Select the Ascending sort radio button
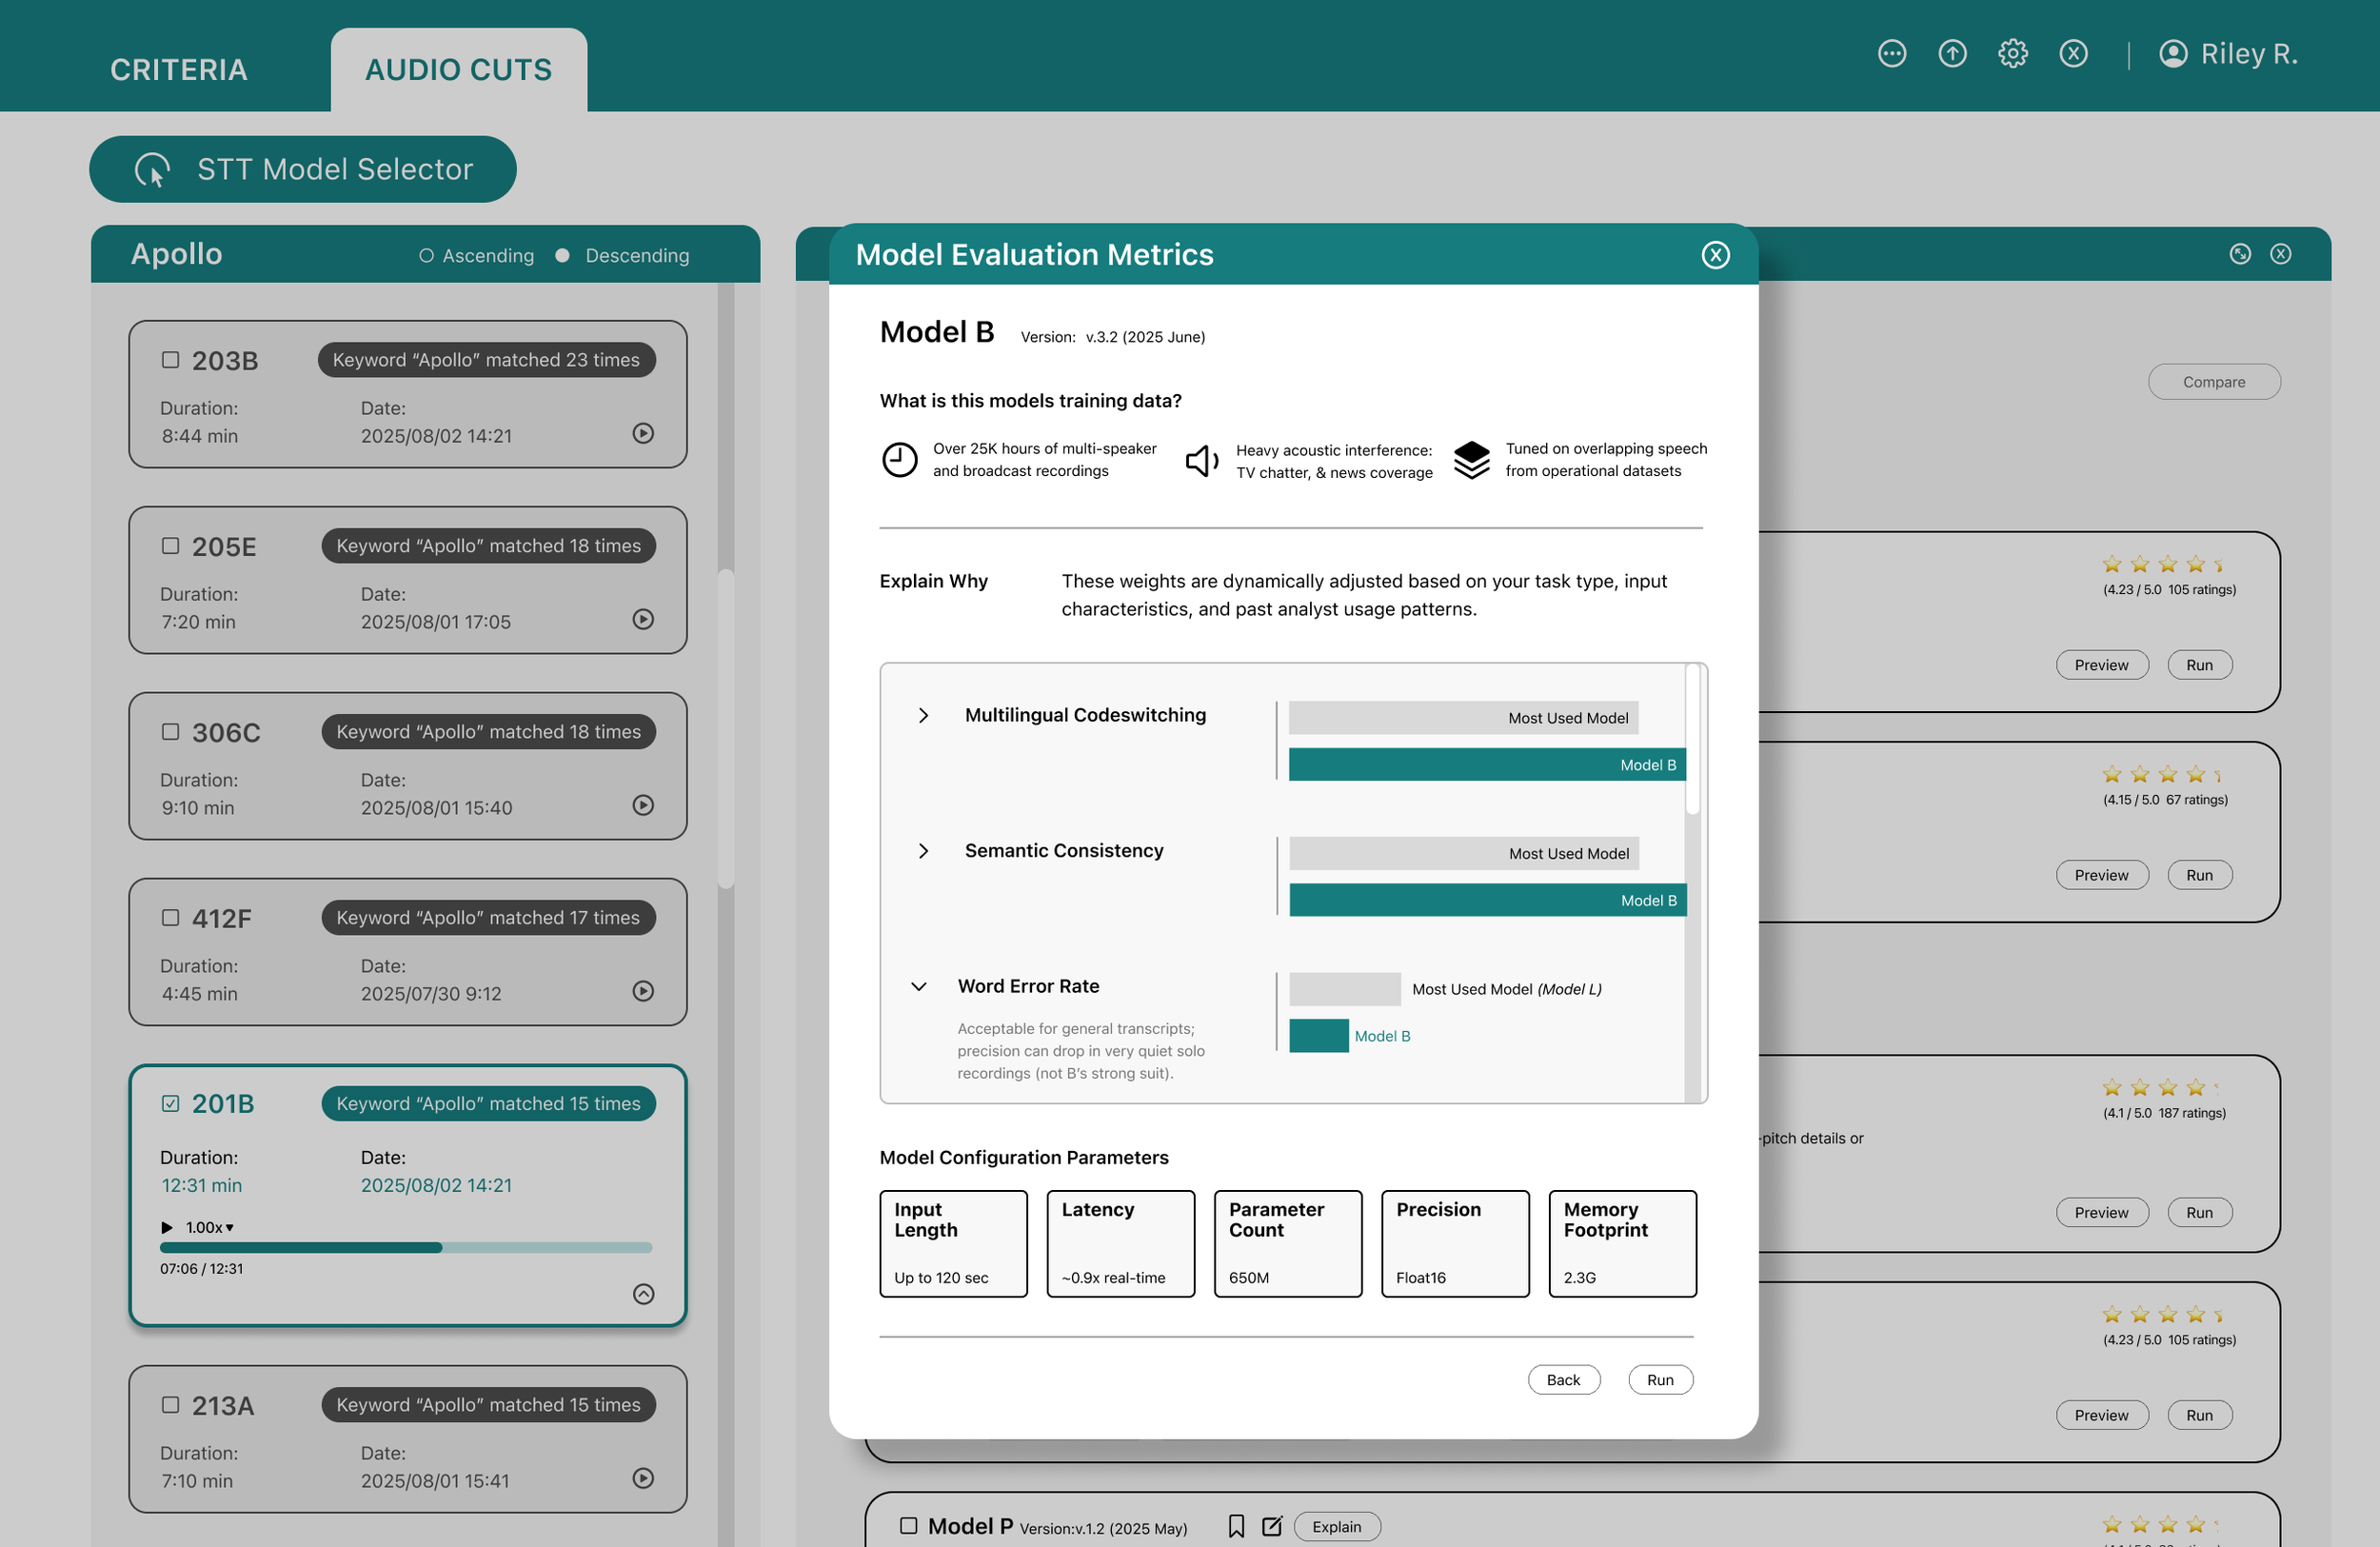The height and width of the screenshot is (1547, 2380). click(426, 255)
